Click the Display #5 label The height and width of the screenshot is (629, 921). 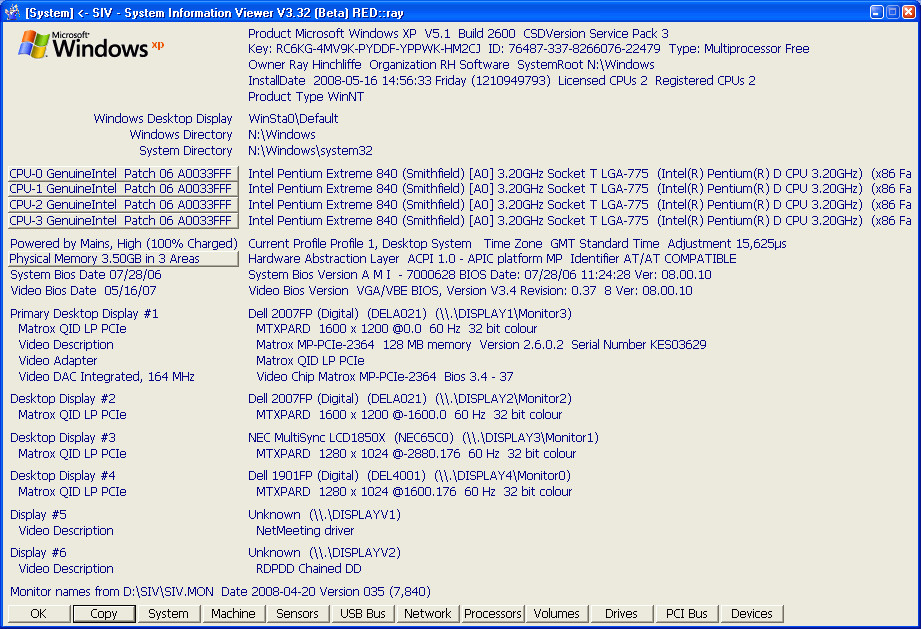[x=38, y=514]
